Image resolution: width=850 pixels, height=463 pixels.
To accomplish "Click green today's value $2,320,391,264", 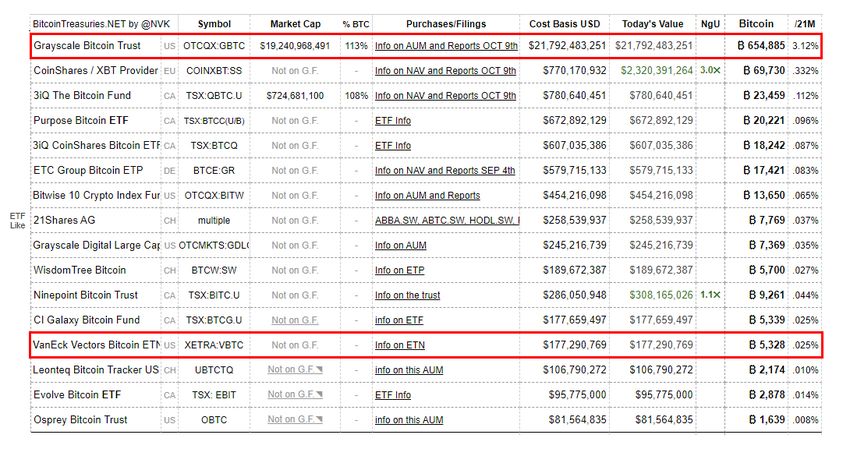I will 656,71.
